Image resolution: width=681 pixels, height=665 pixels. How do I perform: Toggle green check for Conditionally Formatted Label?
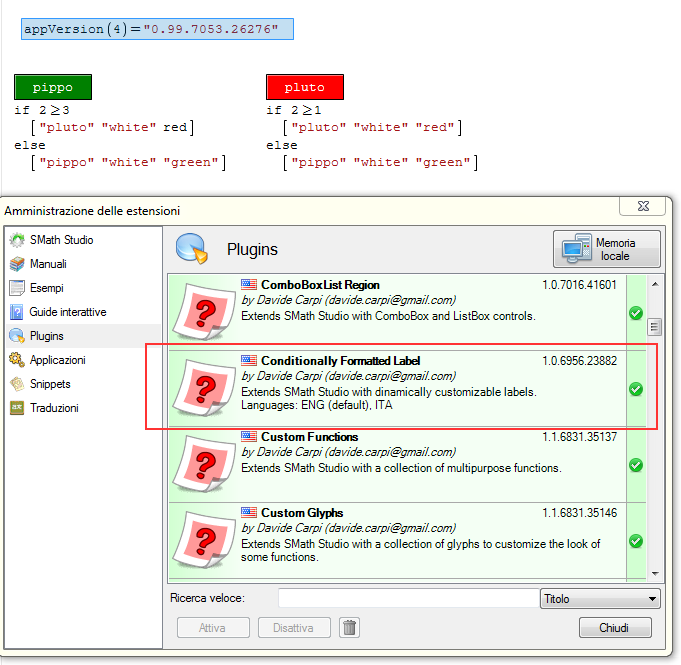(x=635, y=389)
